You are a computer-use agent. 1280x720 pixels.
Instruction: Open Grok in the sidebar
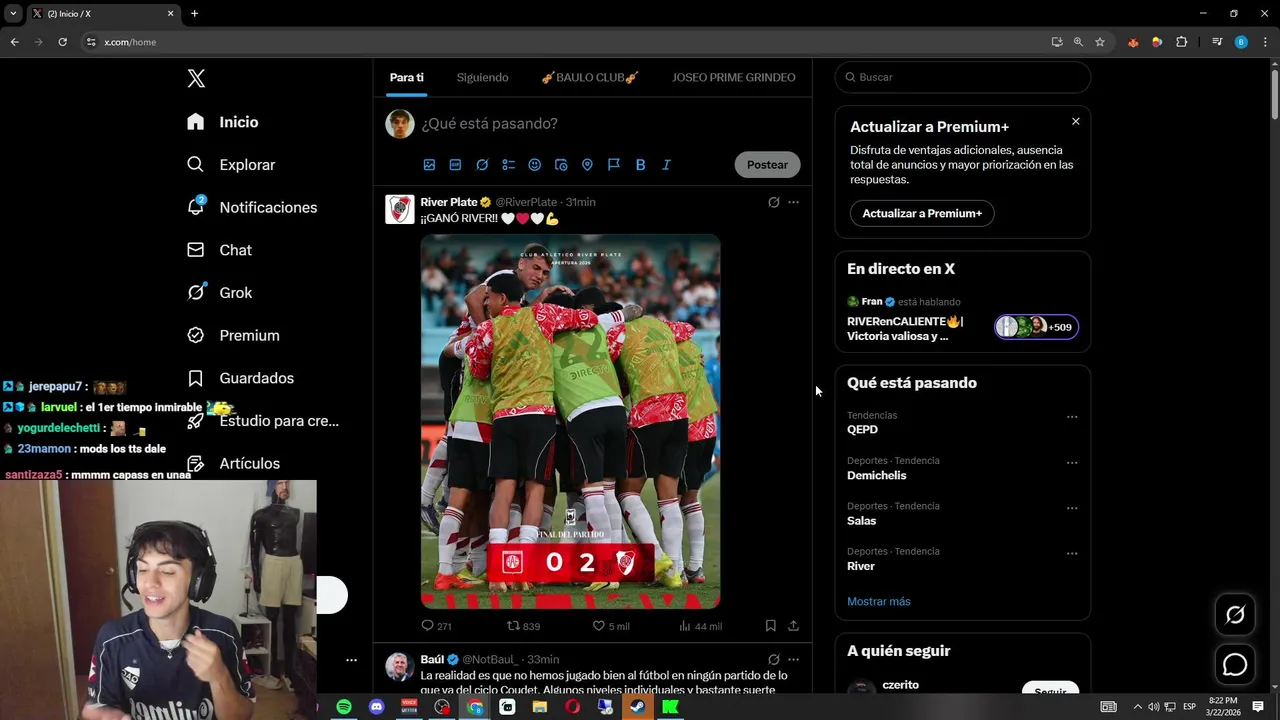pyautogui.click(x=219, y=293)
